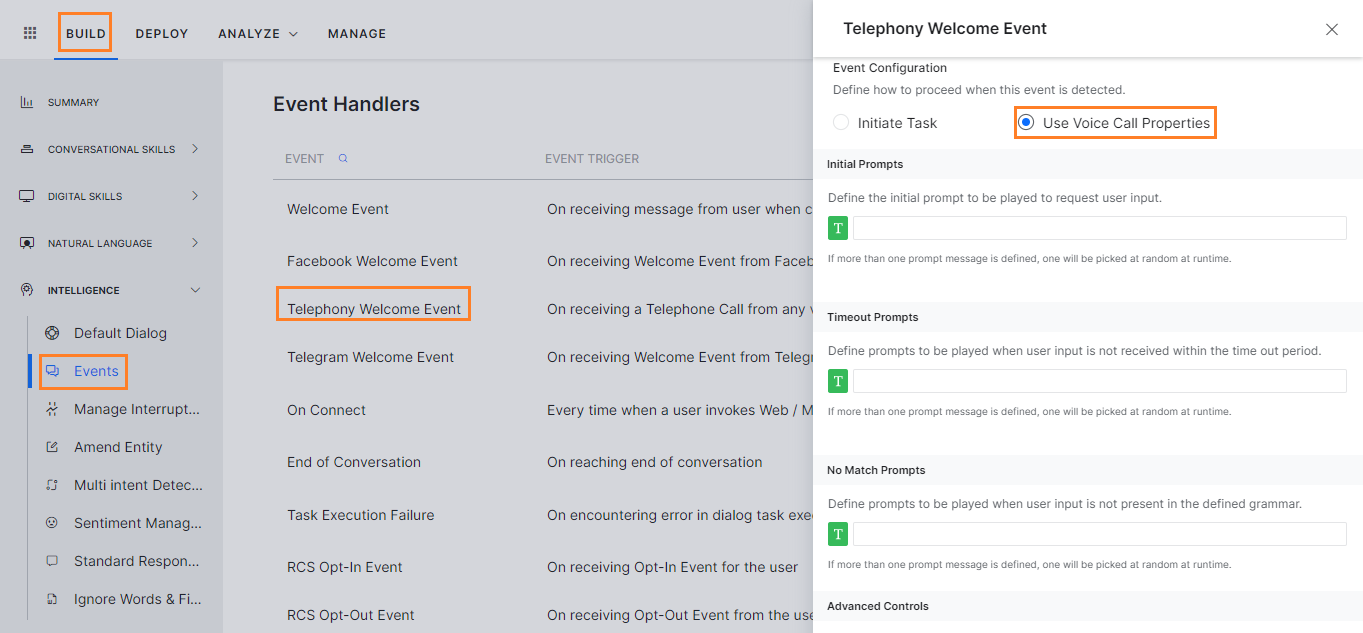
Task: Open the Analyze dropdown menu
Action: point(258,33)
